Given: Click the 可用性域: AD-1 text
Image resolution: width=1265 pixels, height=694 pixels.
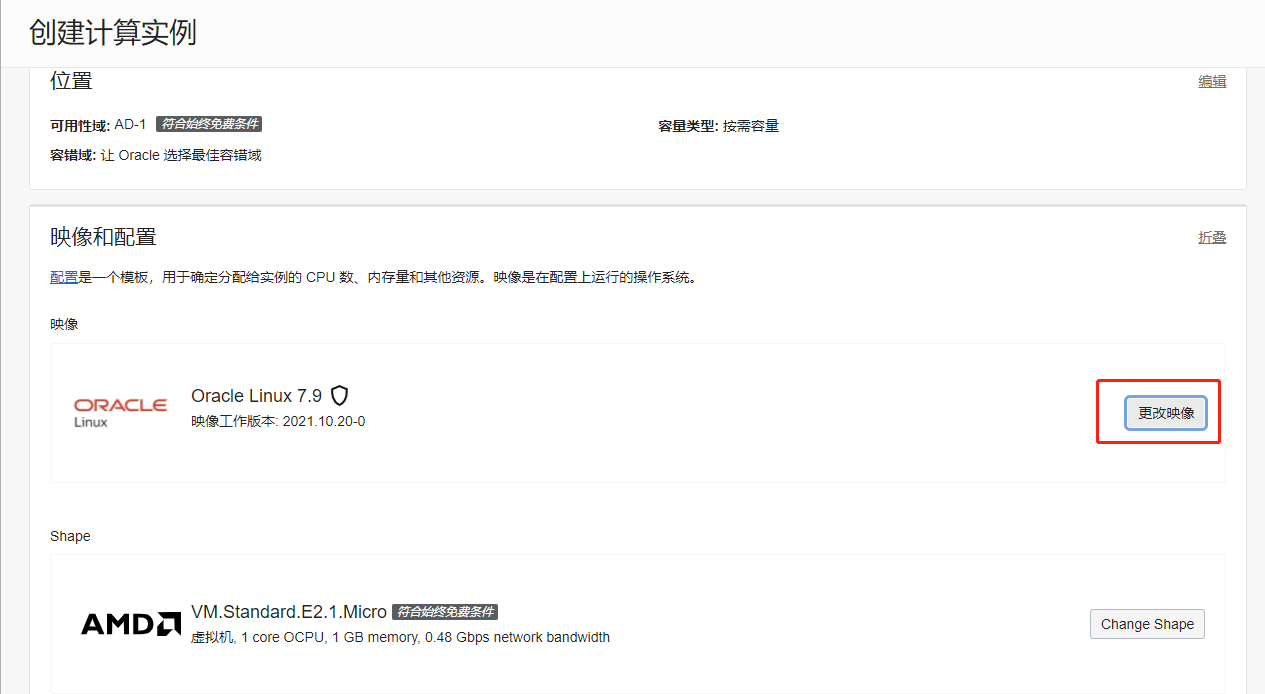Looking at the screenshot, I should 98,125.
